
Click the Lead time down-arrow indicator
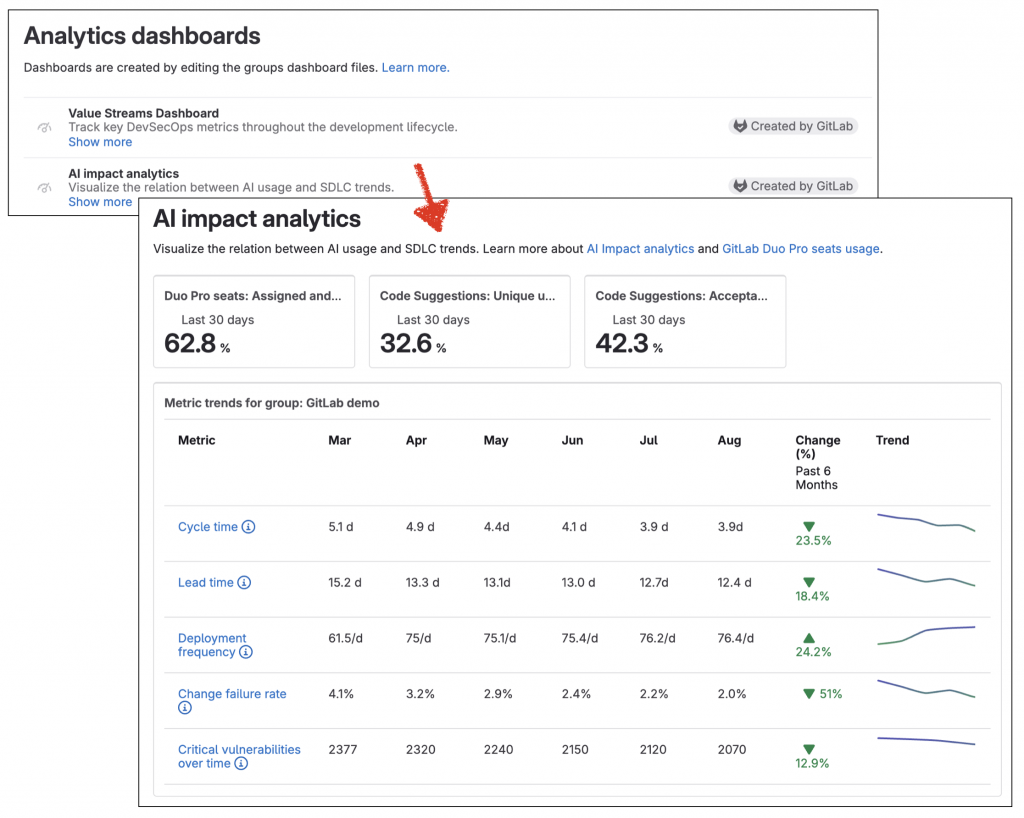808,582
